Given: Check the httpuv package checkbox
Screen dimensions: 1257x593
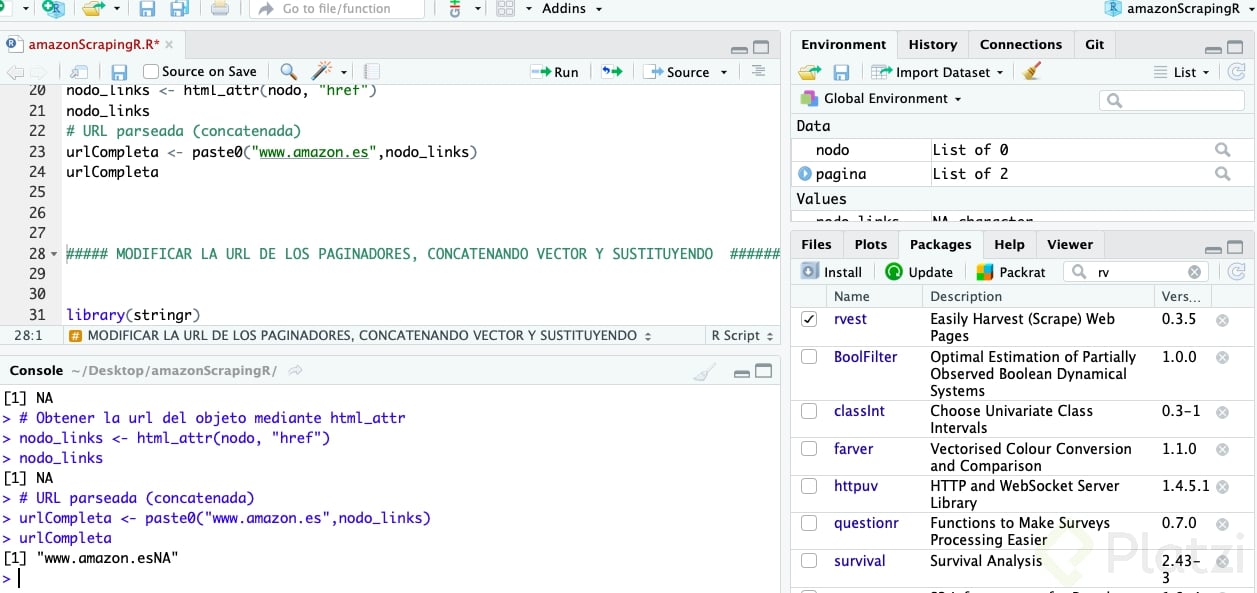Looking at the screenshot, I should pos(809,487).
